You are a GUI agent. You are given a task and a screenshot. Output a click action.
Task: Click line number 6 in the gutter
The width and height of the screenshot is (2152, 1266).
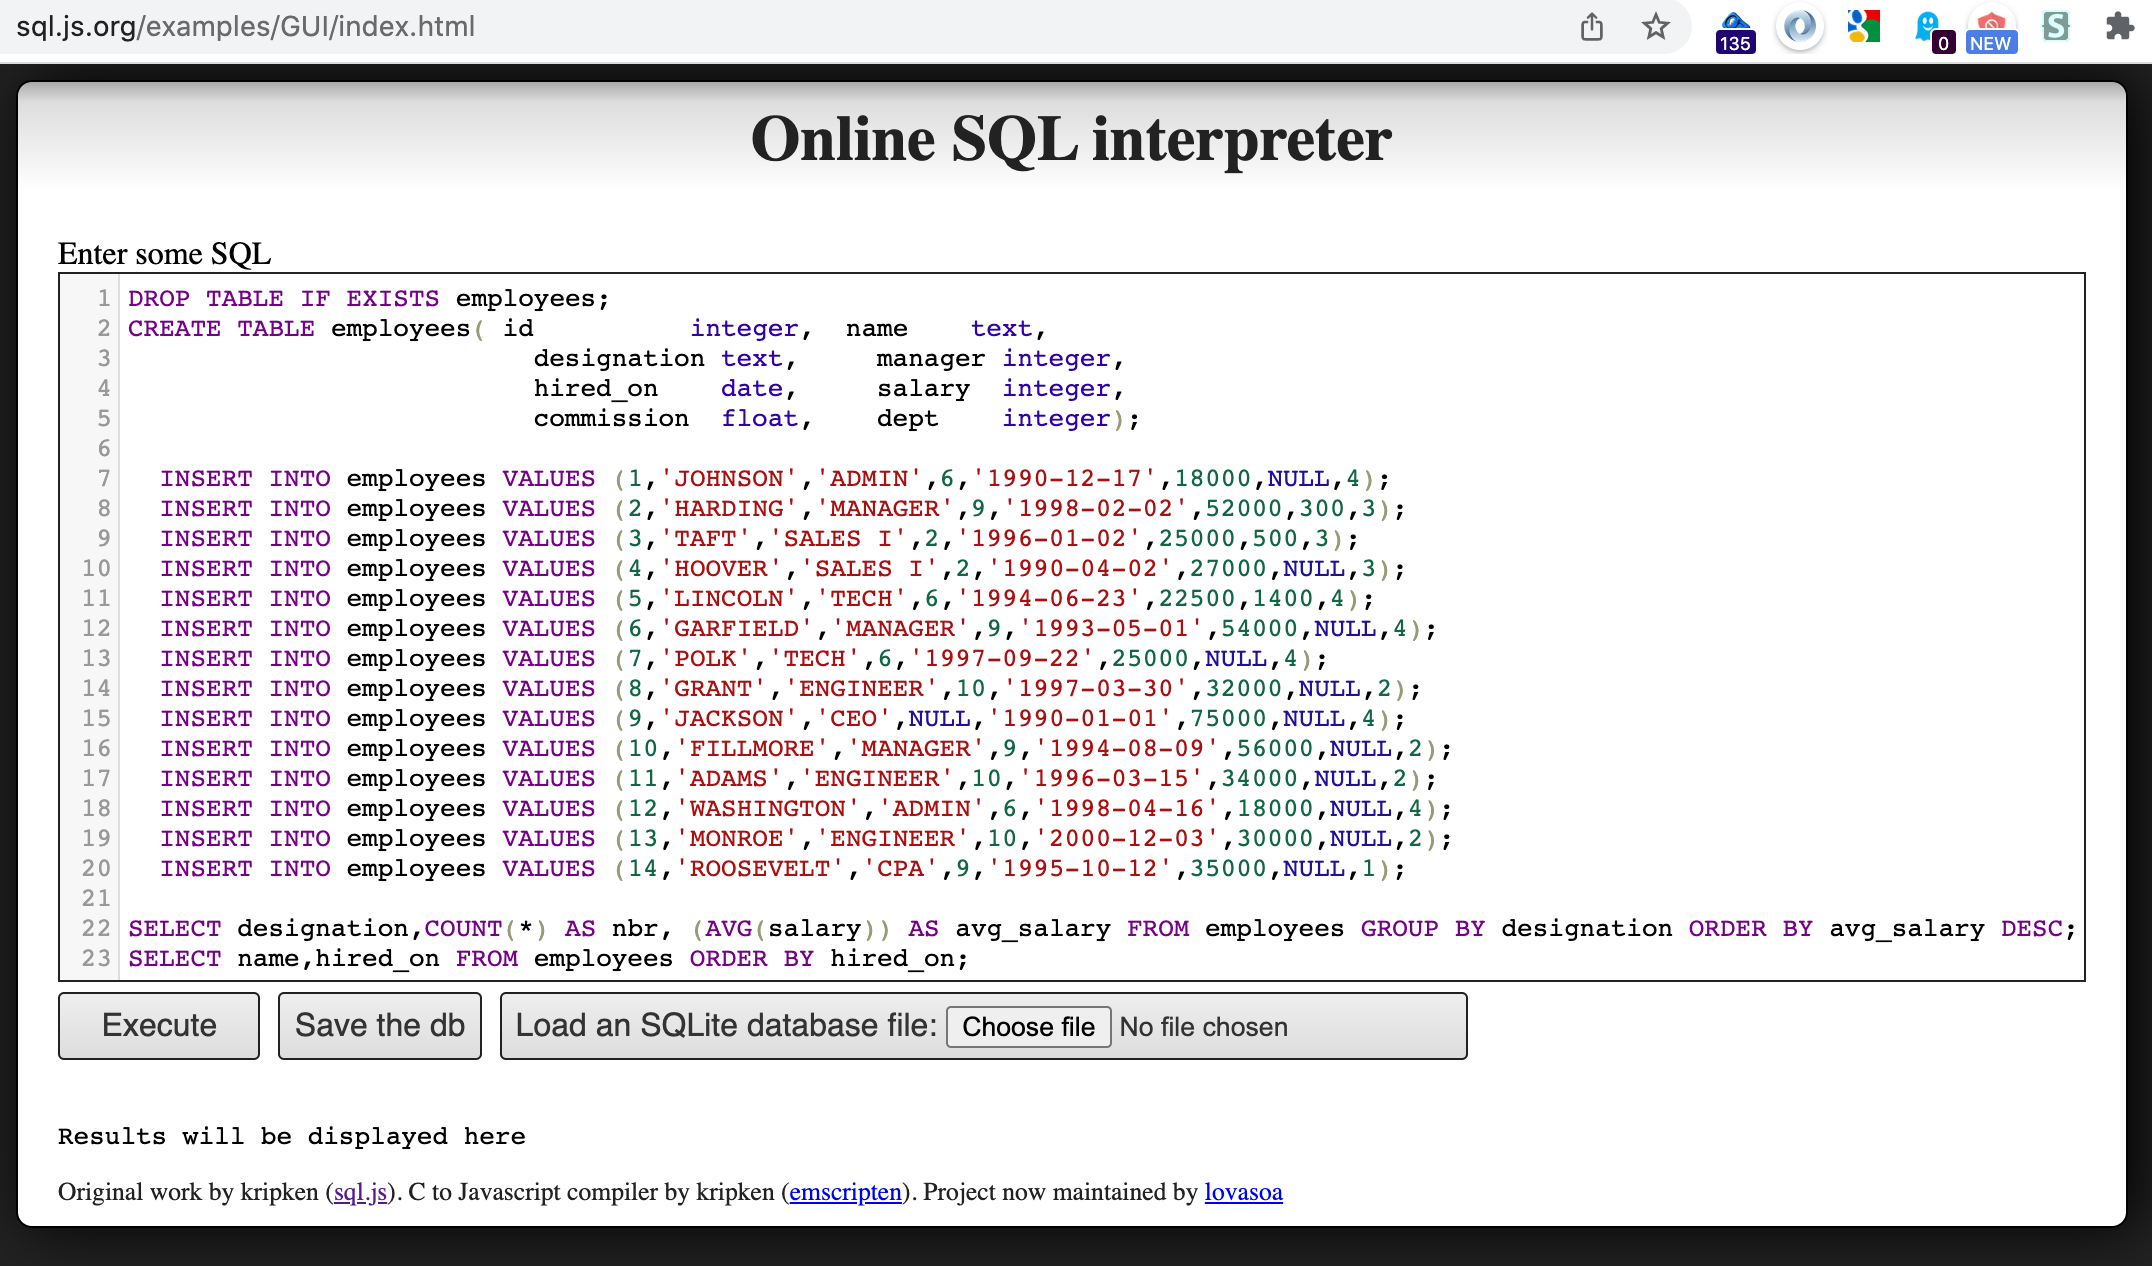tap(104, 449)
